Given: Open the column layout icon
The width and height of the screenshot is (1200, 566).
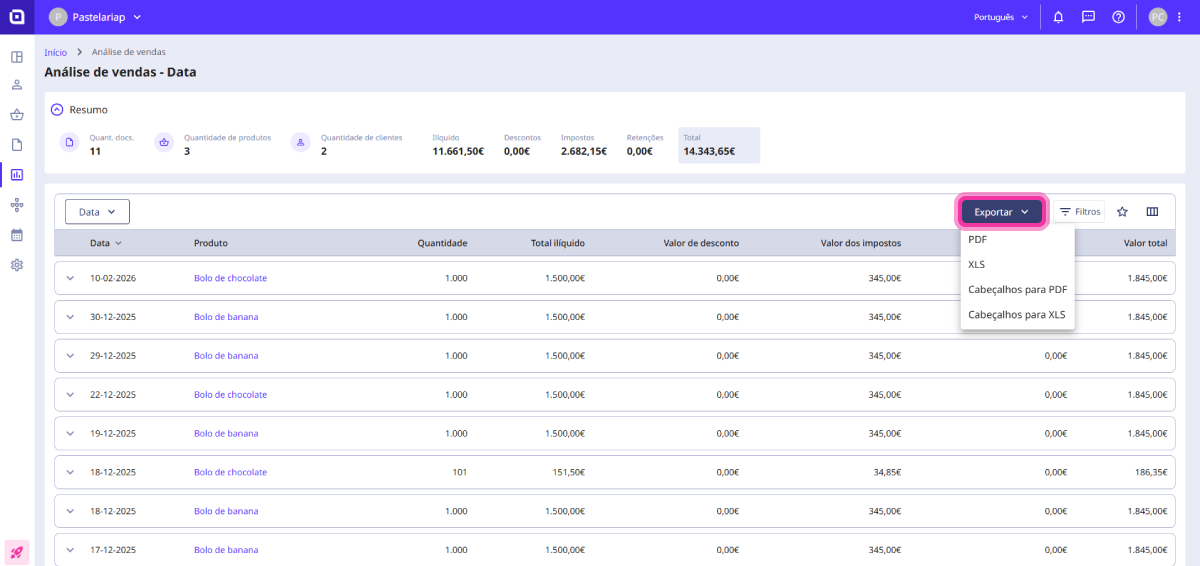Looking at the screenshot, I should 1152,212.
